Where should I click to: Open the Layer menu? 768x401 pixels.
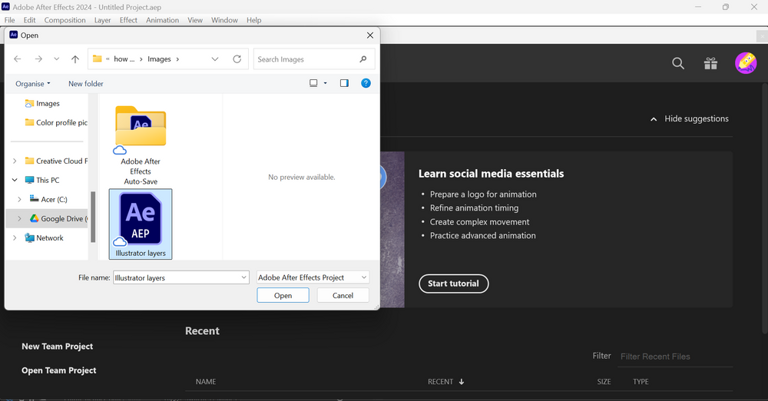(102, 20)
